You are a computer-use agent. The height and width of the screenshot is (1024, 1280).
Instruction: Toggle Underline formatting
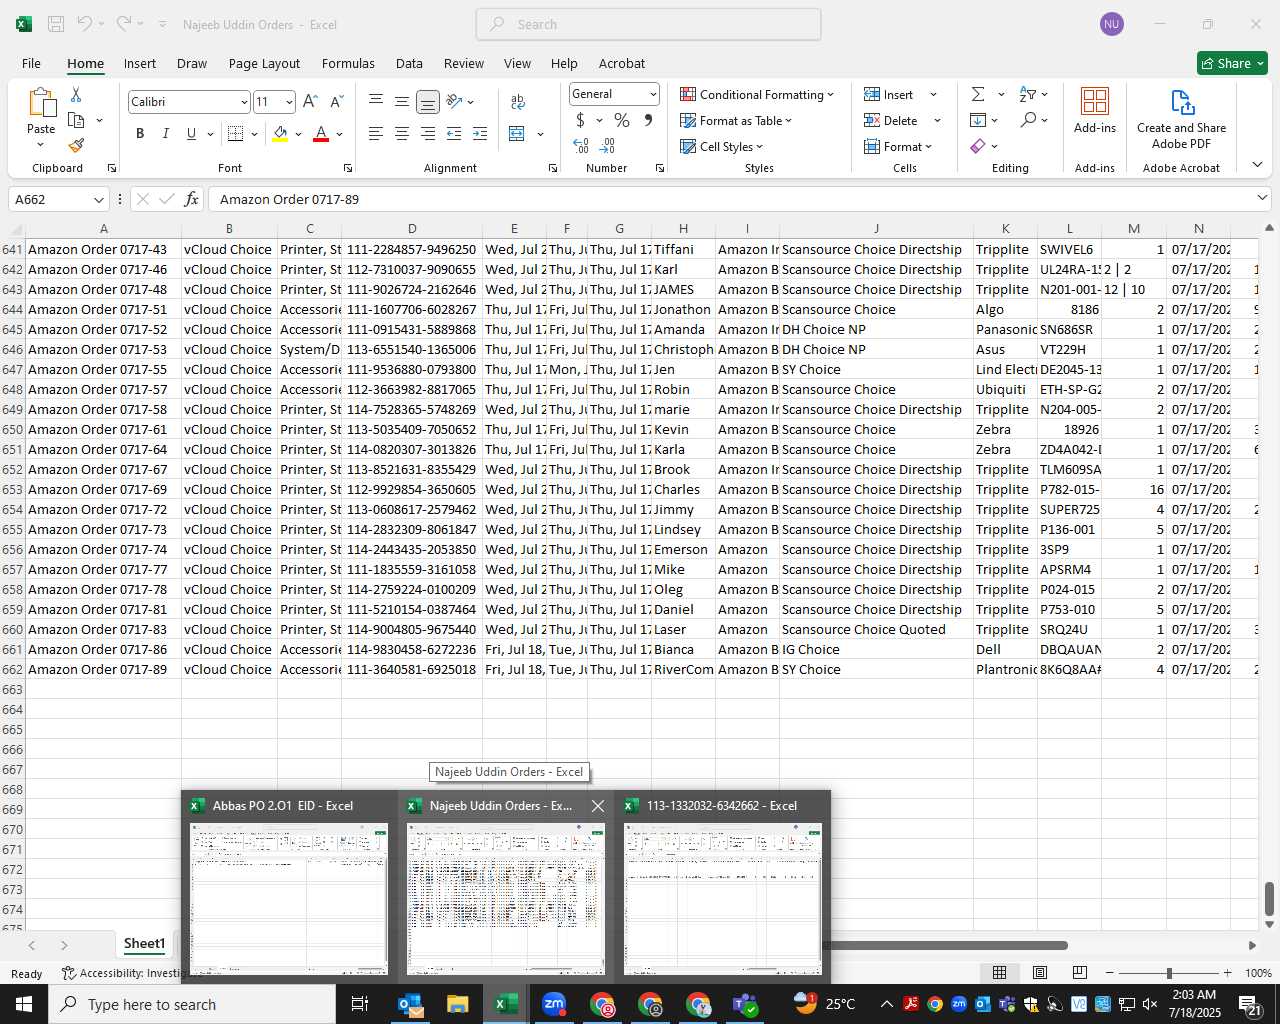pos(191,134)
